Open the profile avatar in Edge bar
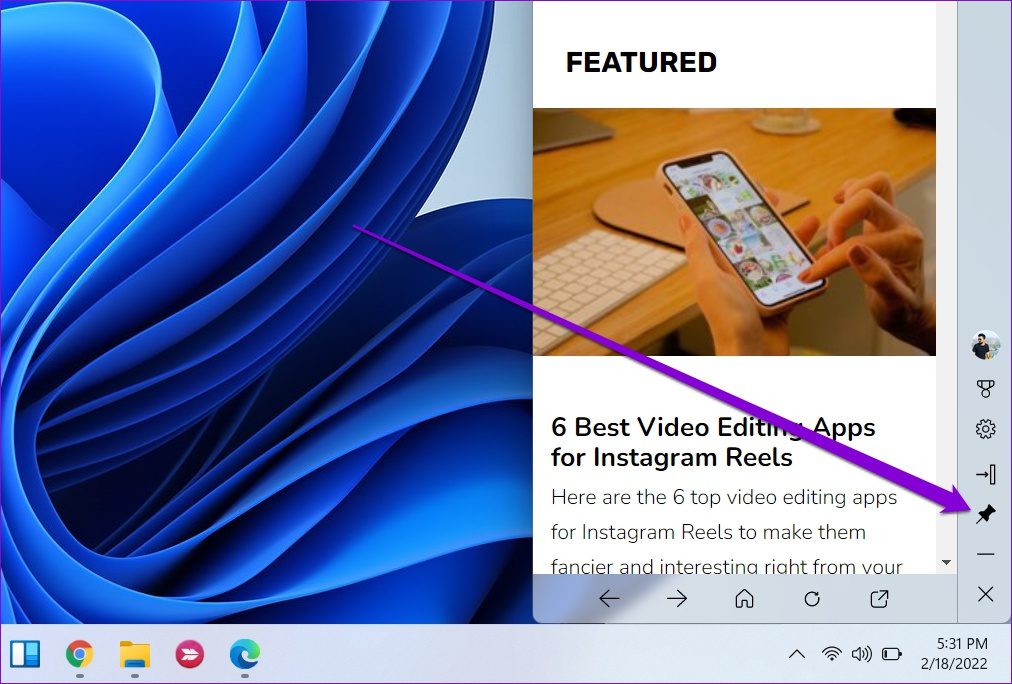This screenshot has height=684, width=1012. click(985, 345)
